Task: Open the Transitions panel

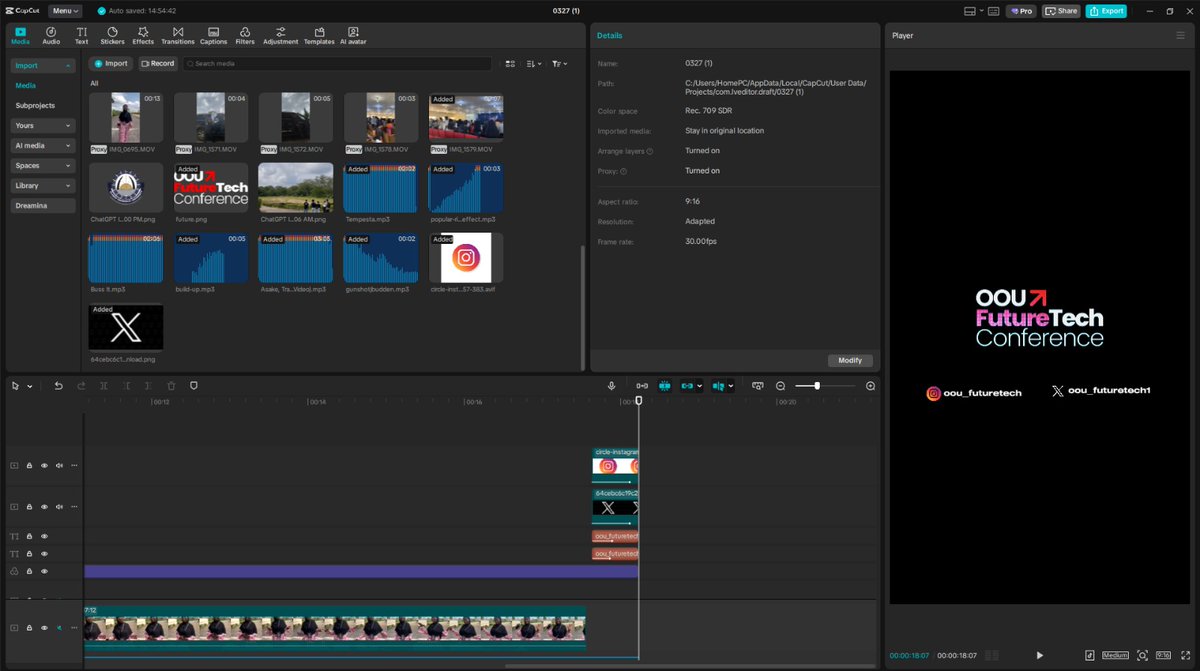Action: pos(178,36)
